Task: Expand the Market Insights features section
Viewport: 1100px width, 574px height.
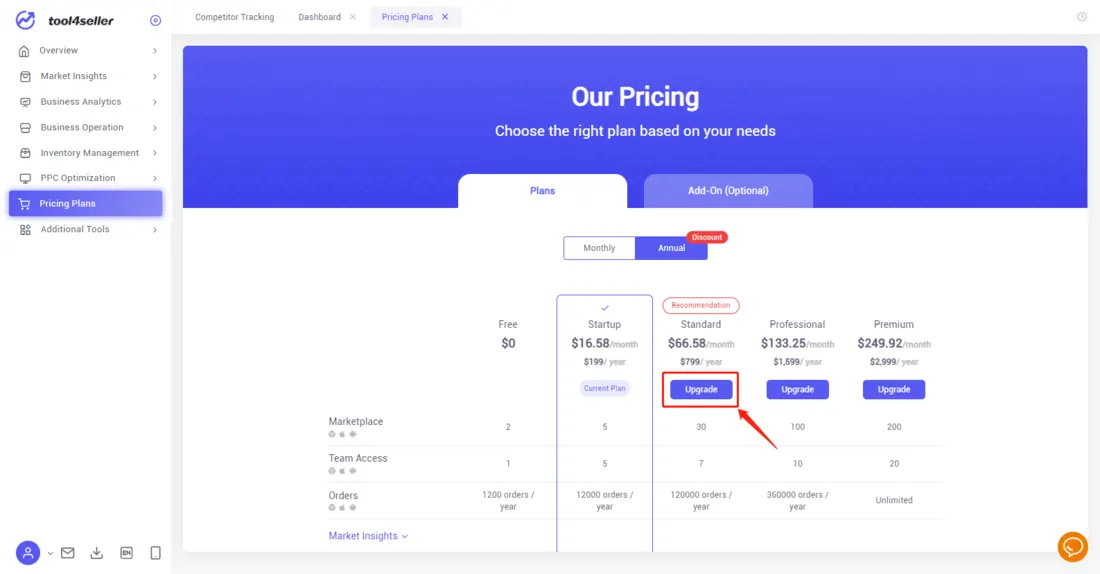Action: pos(368,536)
